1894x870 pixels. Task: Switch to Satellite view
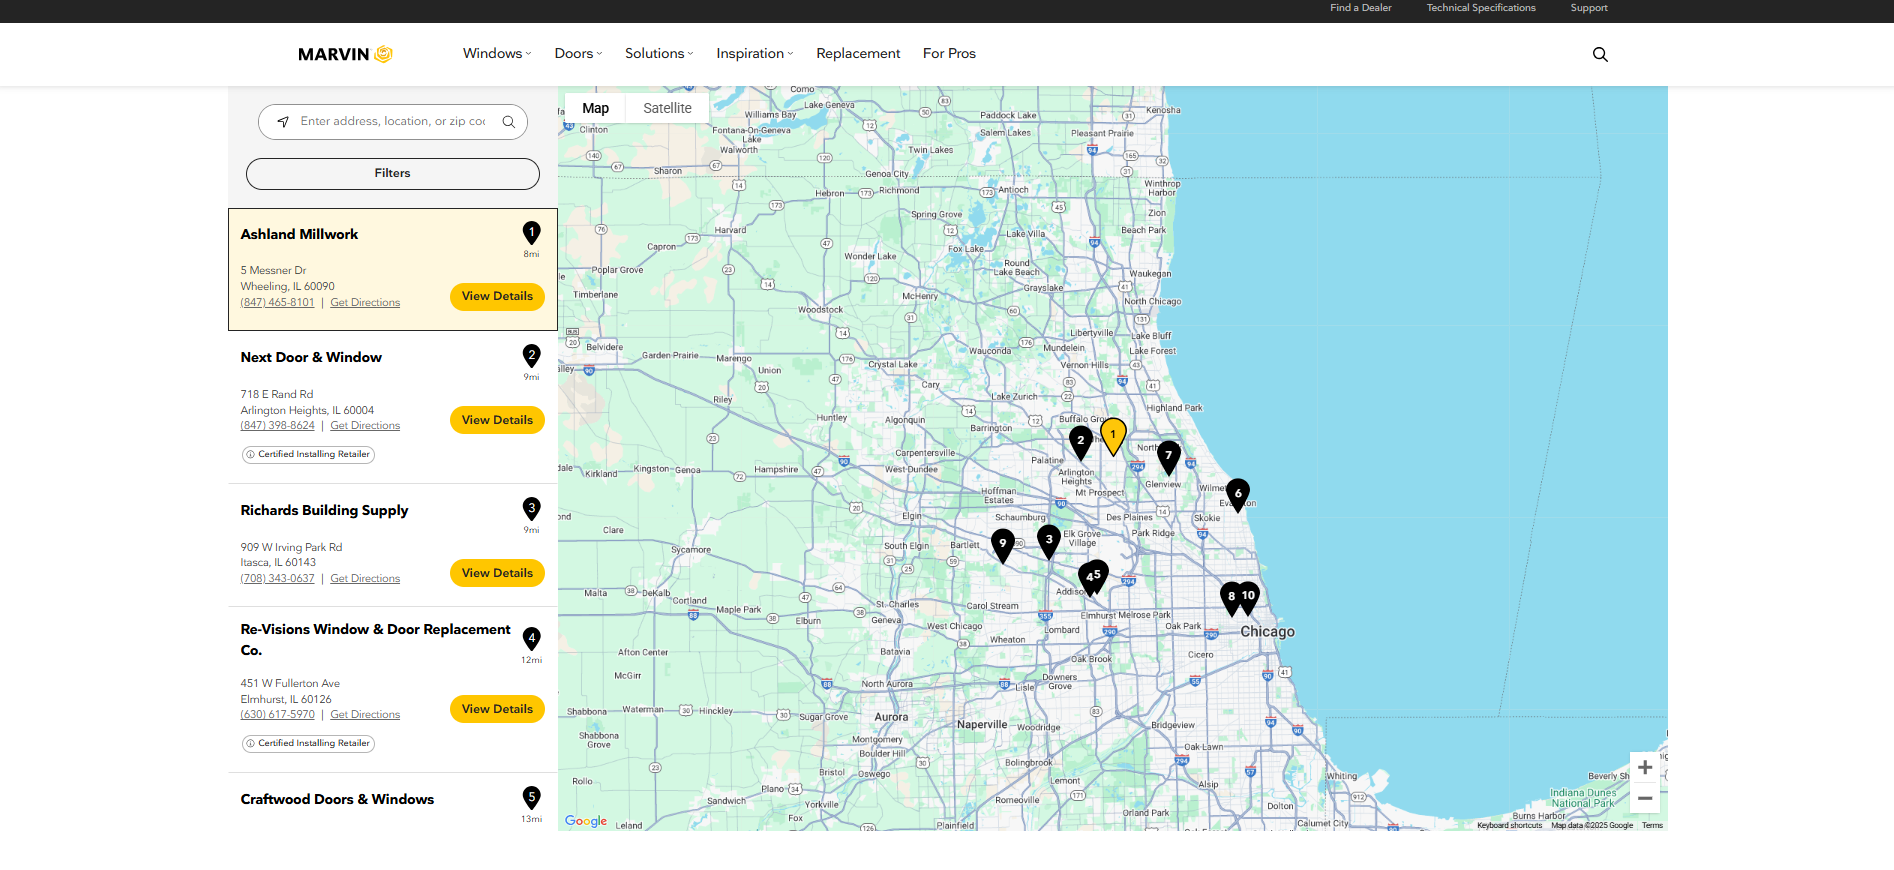coord(667,108)
